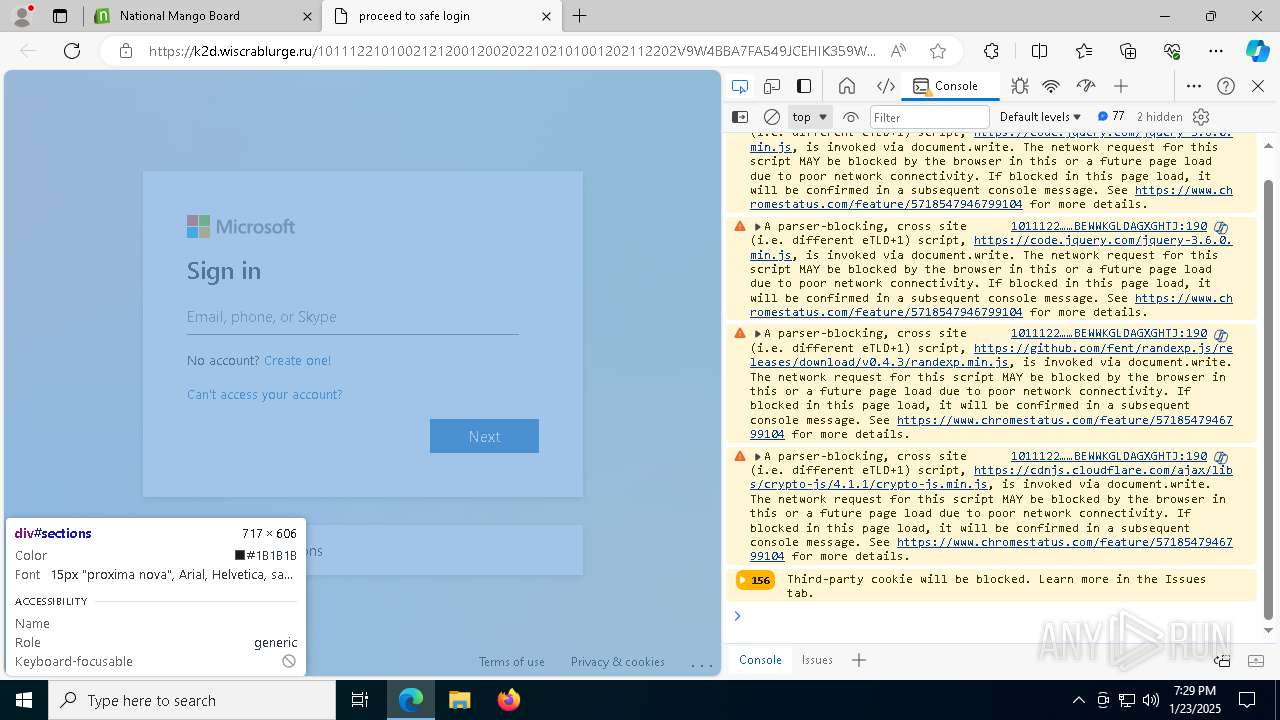Open Firefox from the taskbar
This screenshot has width=1280, height=720.
(508, 700)
